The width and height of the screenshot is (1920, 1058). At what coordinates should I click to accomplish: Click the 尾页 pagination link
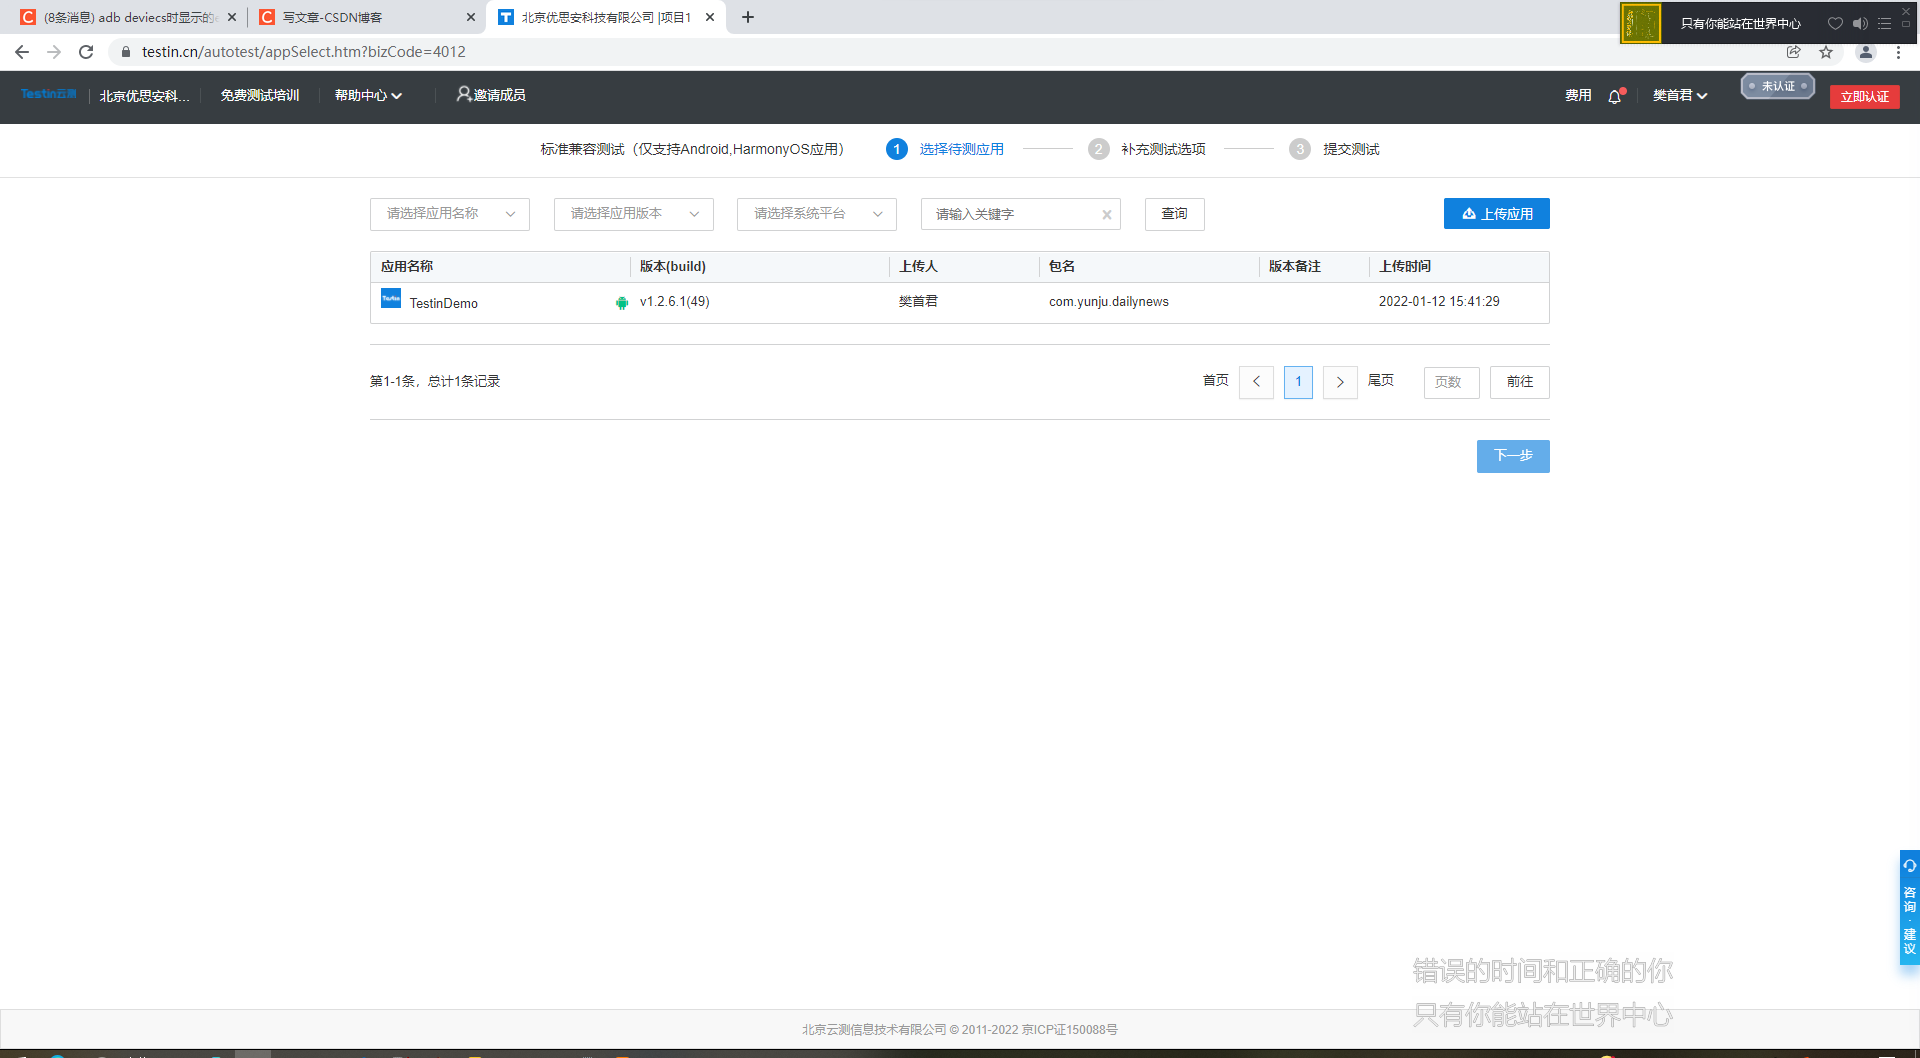(1381, 380)
